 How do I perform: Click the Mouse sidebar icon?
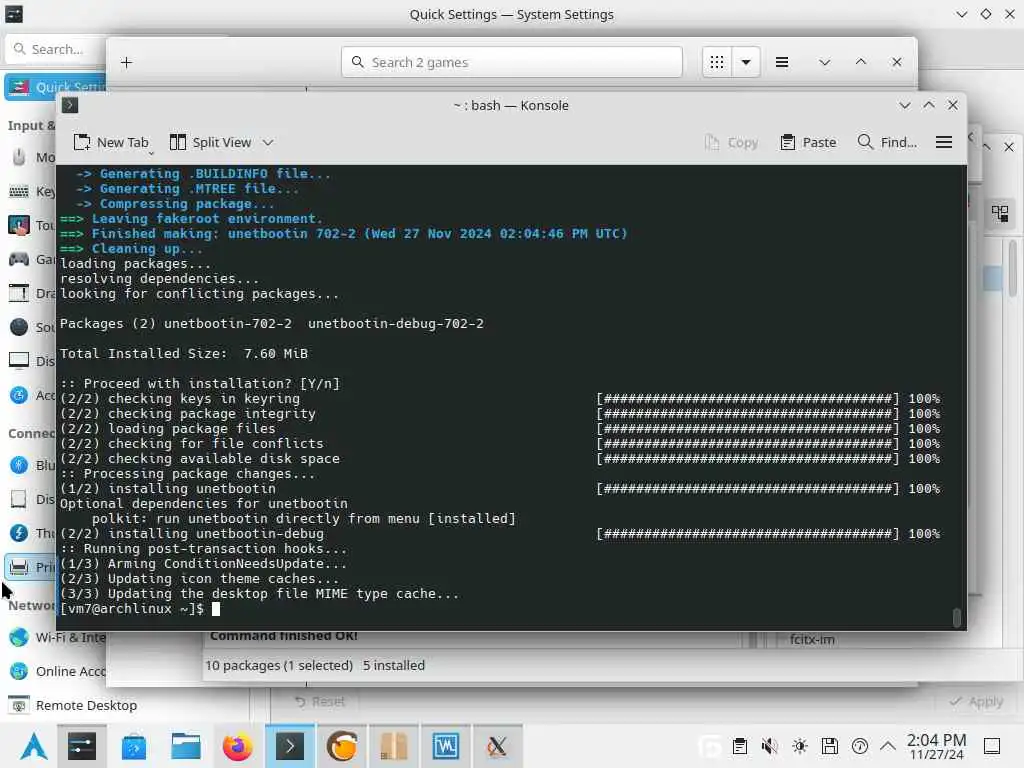point(19,157)
